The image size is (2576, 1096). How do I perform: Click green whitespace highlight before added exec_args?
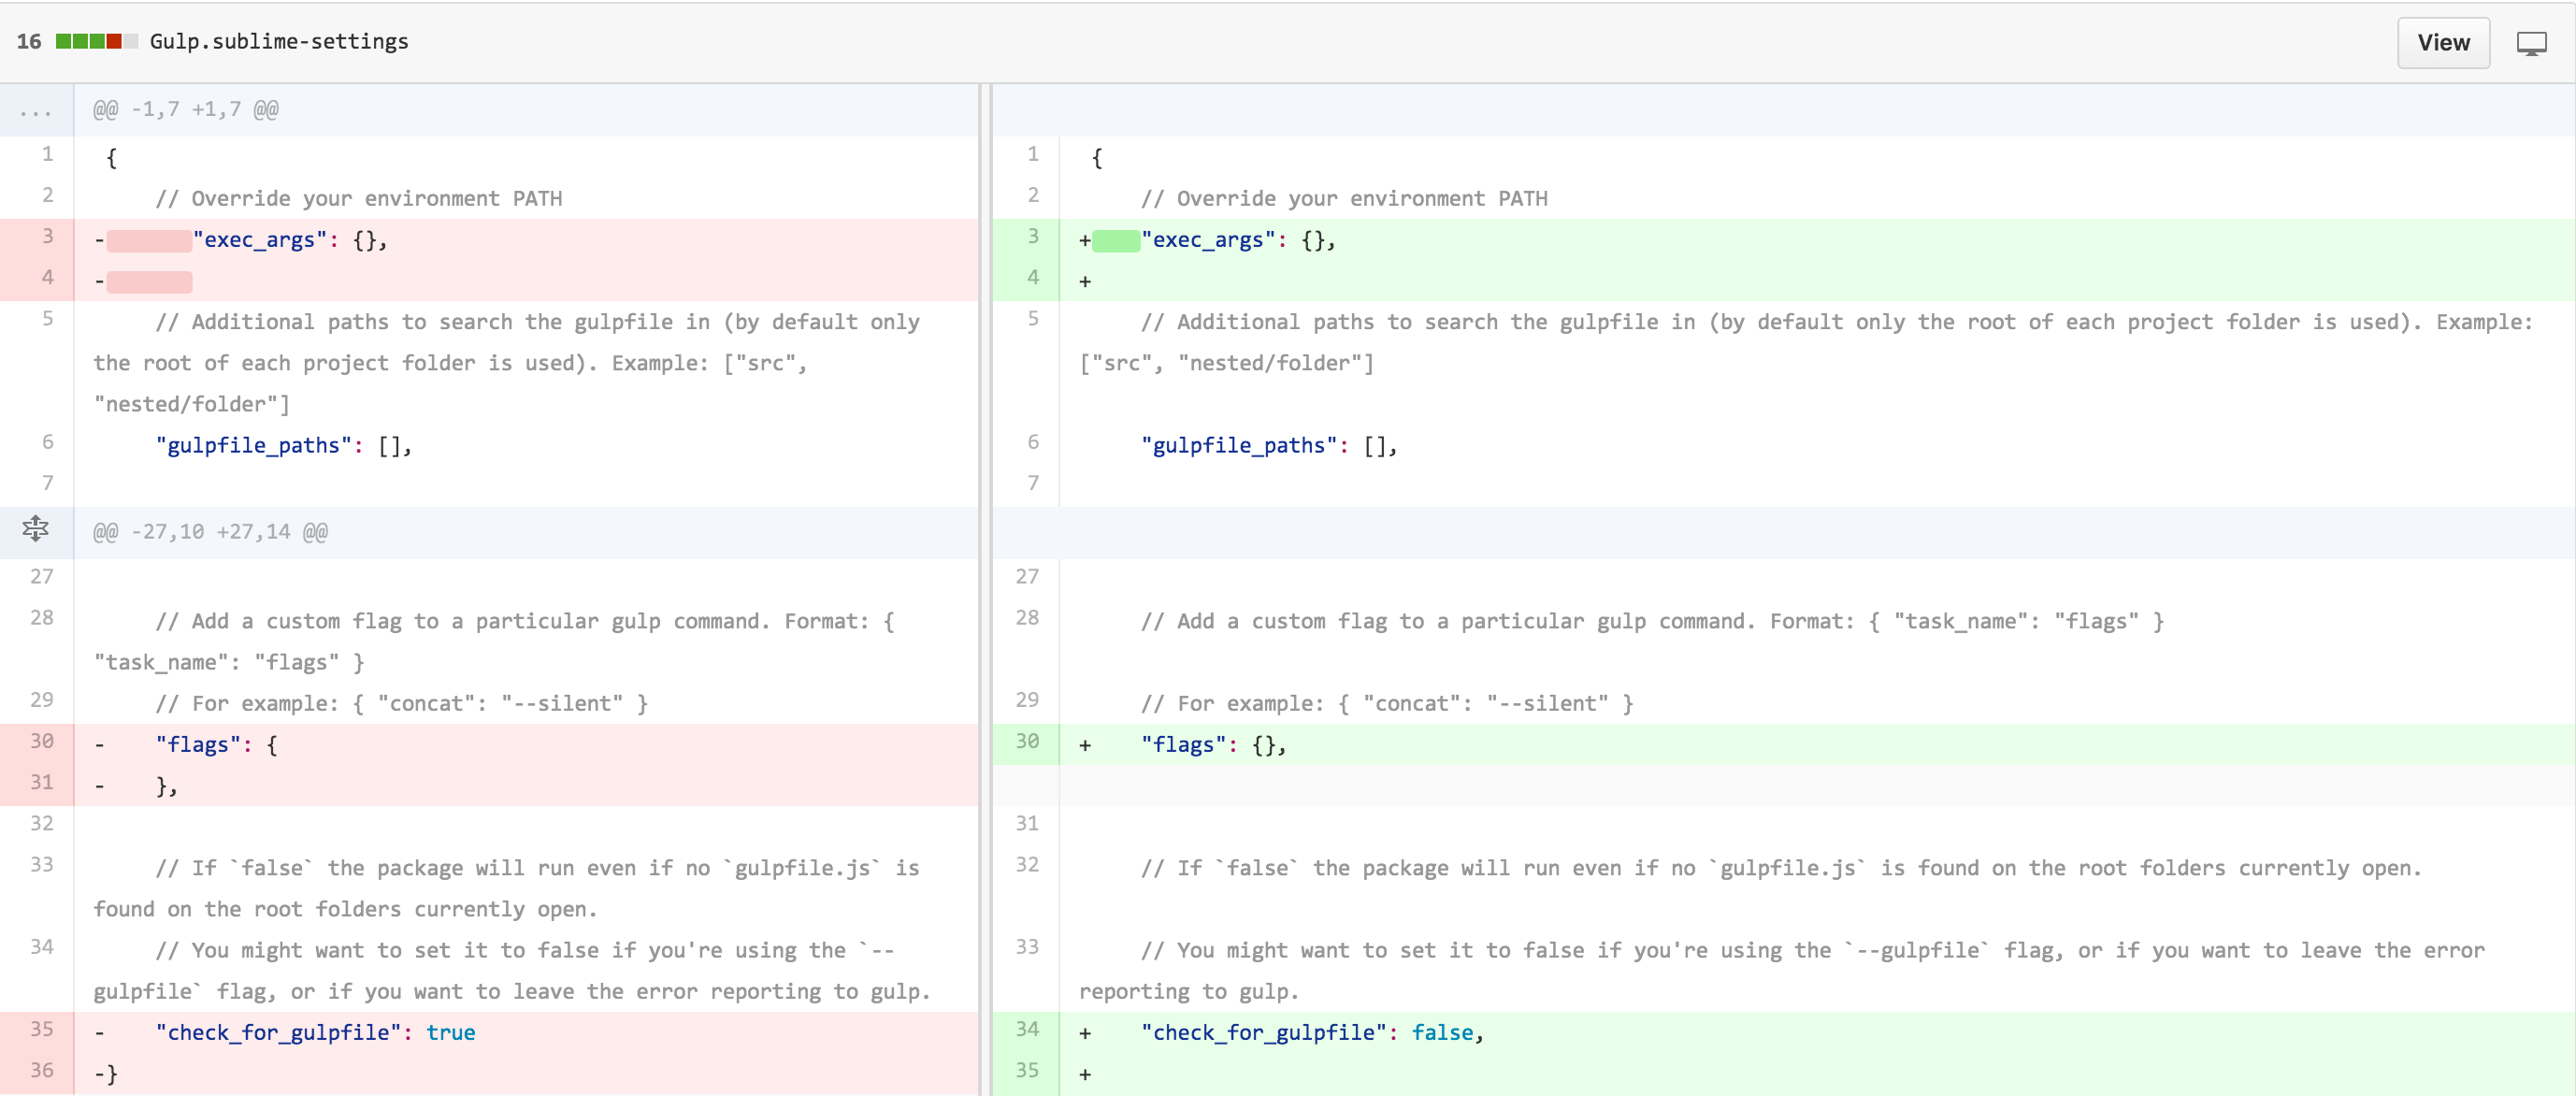1116,240
